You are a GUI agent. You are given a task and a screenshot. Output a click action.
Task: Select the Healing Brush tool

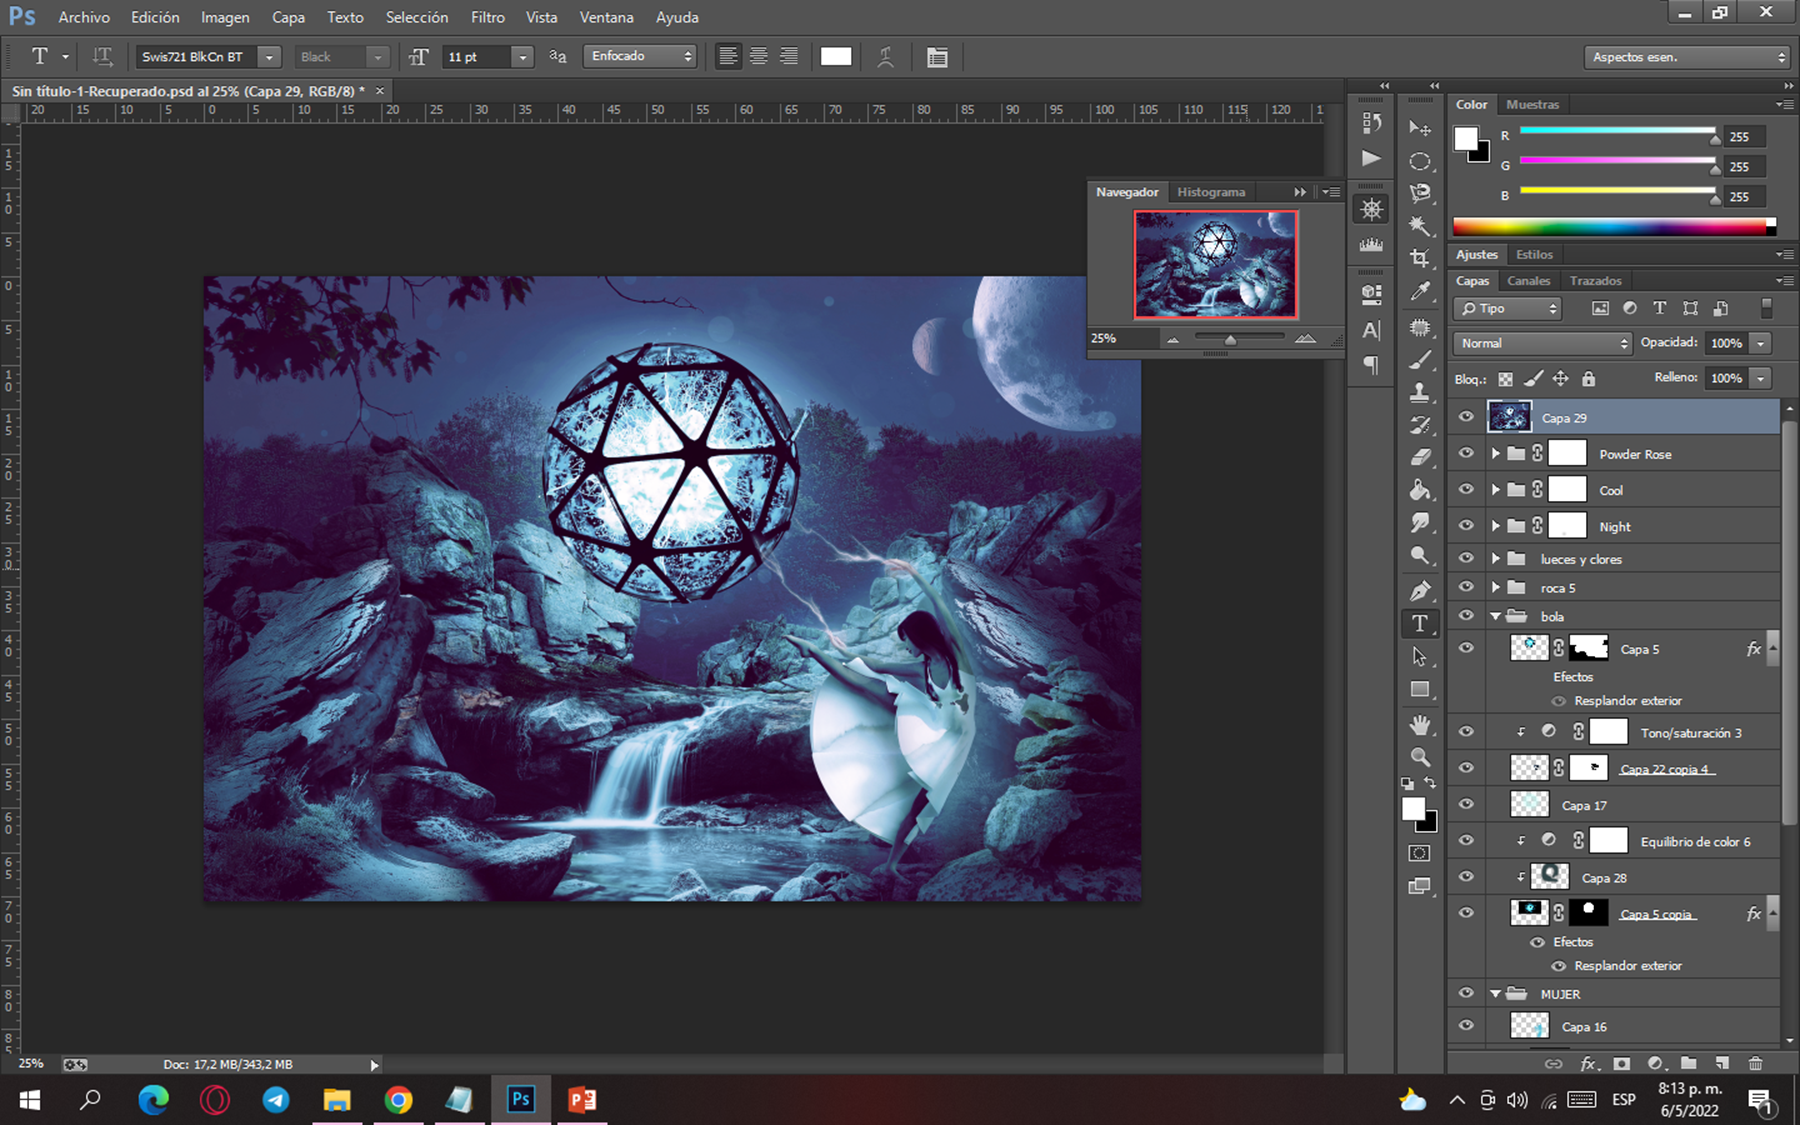coord(1420,327)
